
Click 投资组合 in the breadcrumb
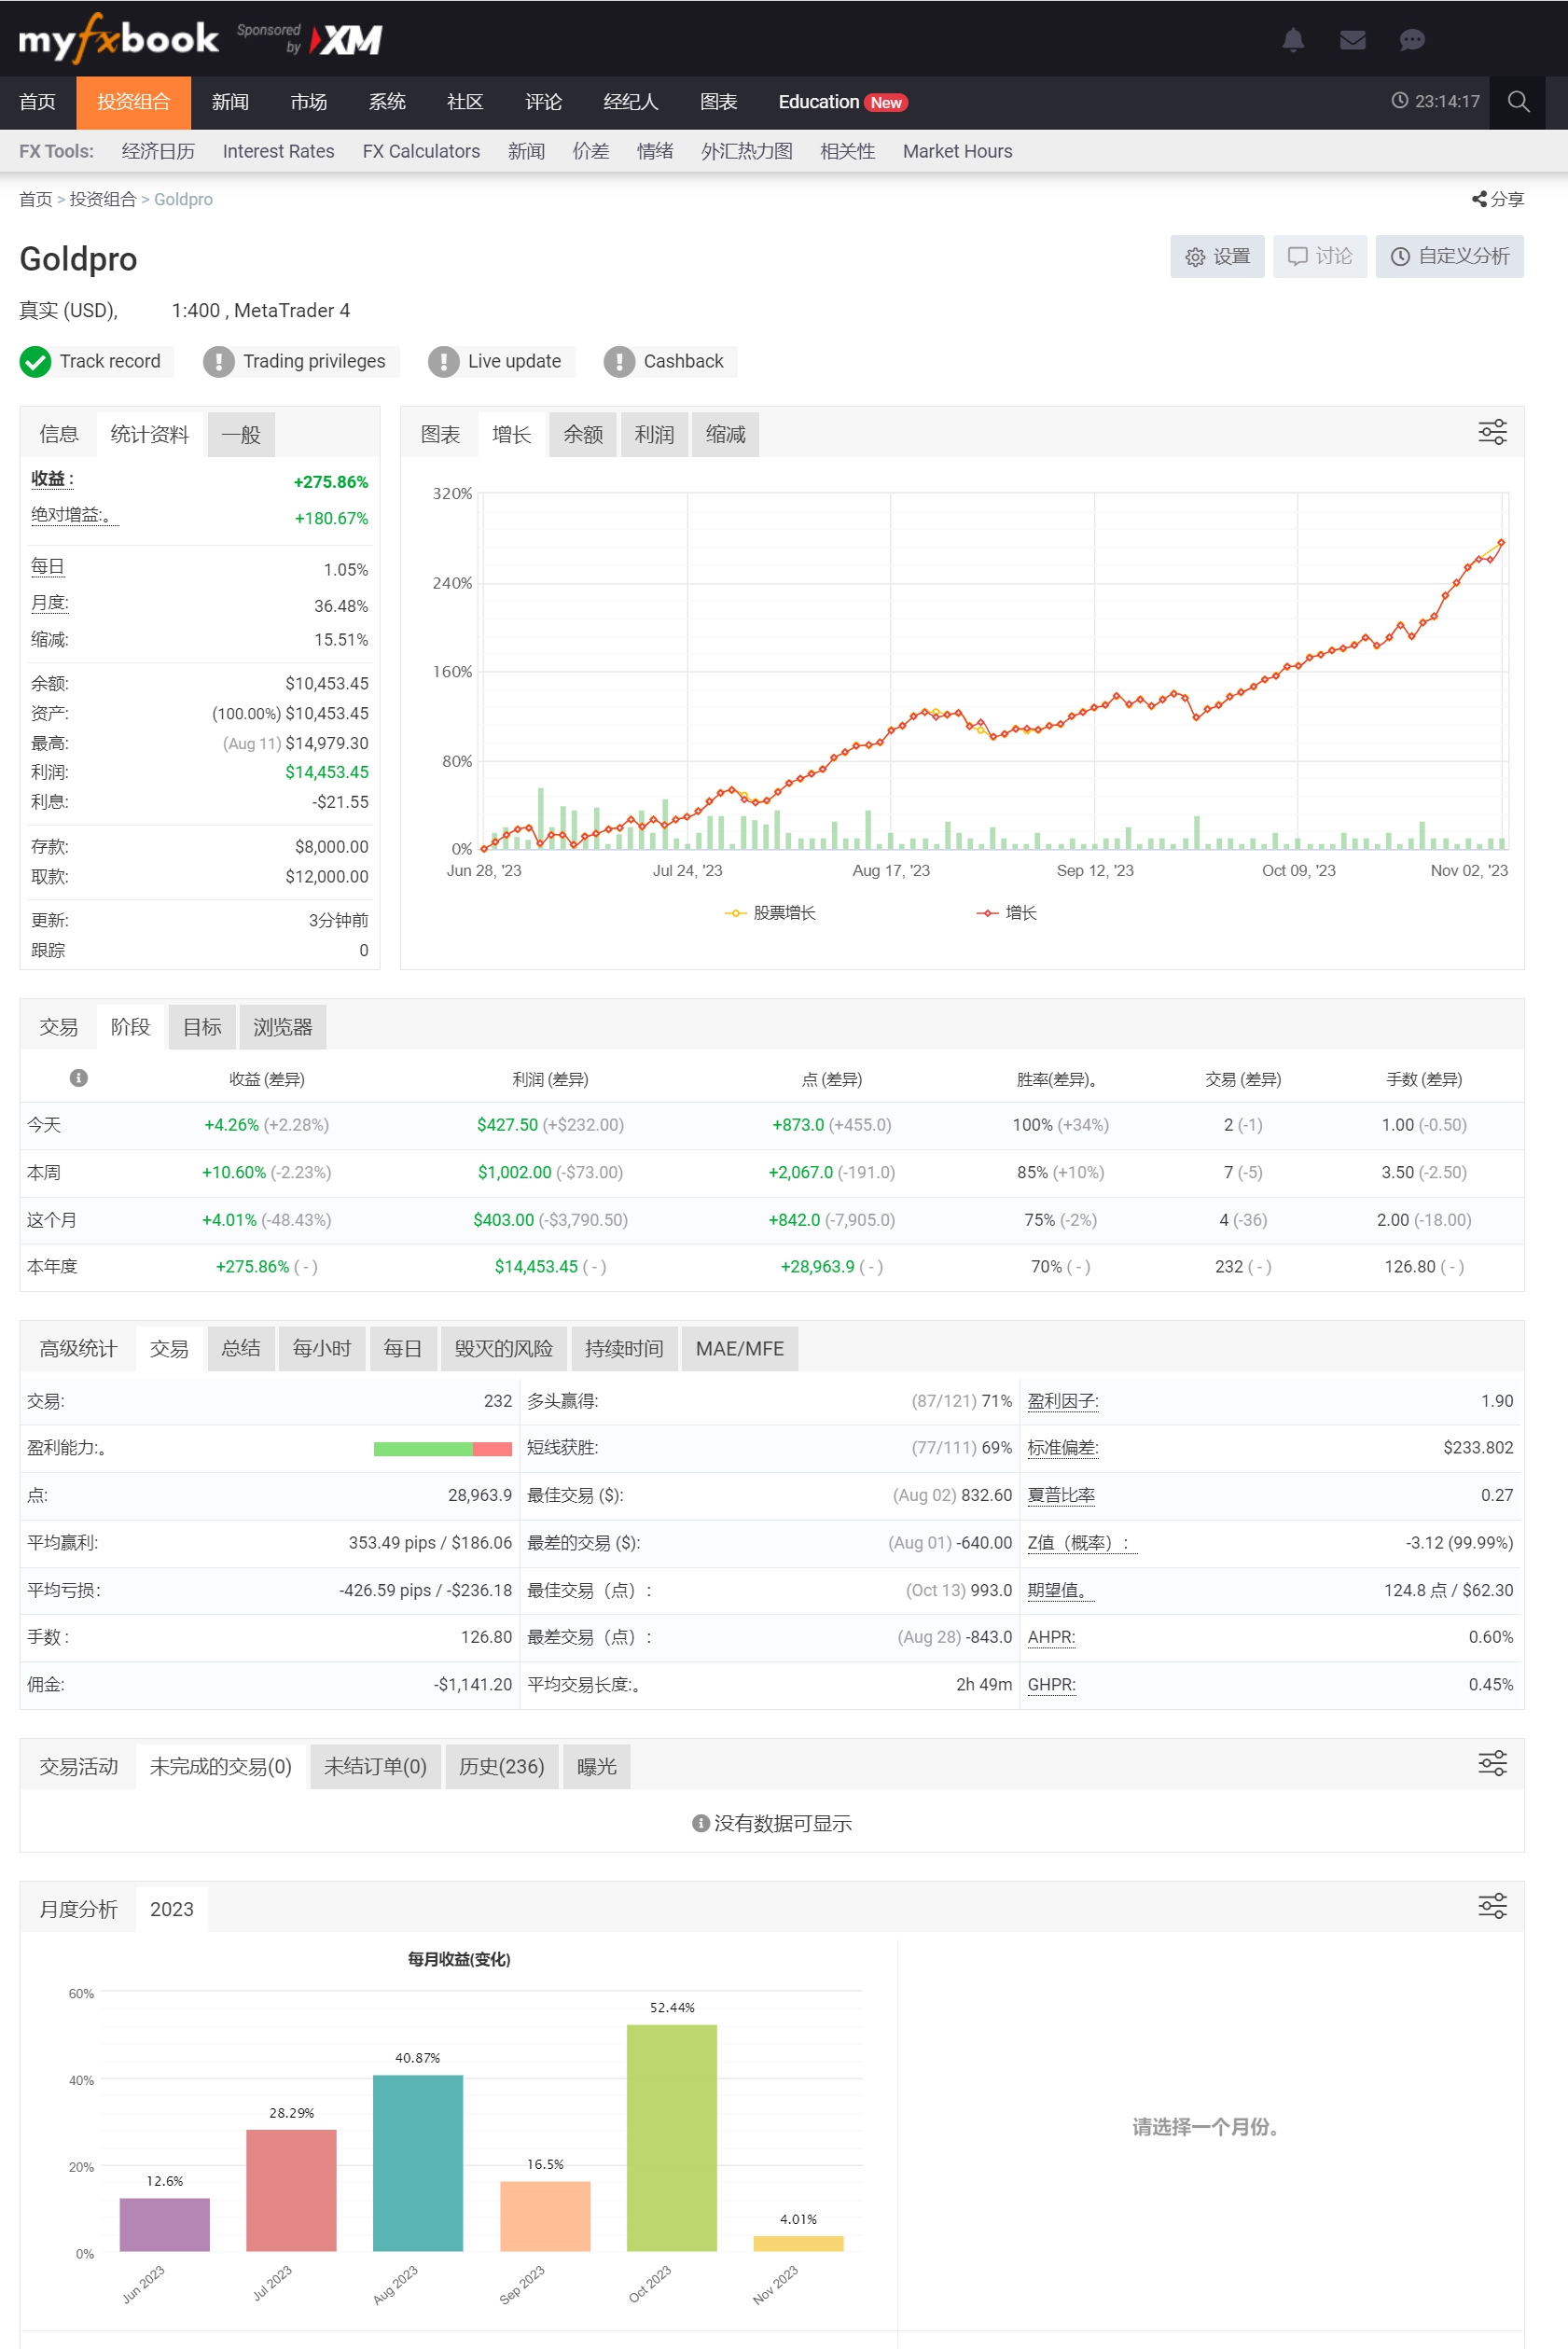[x=103, y=199]
